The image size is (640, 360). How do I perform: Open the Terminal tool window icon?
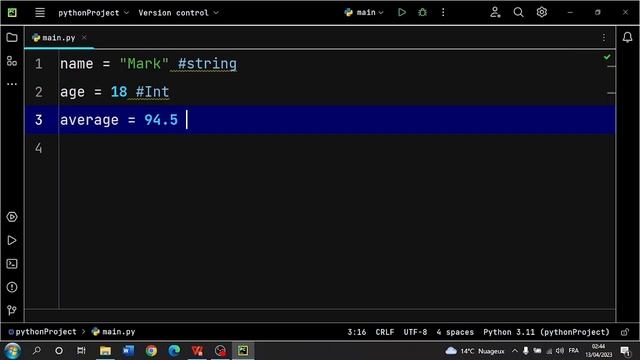coord(12,264)
